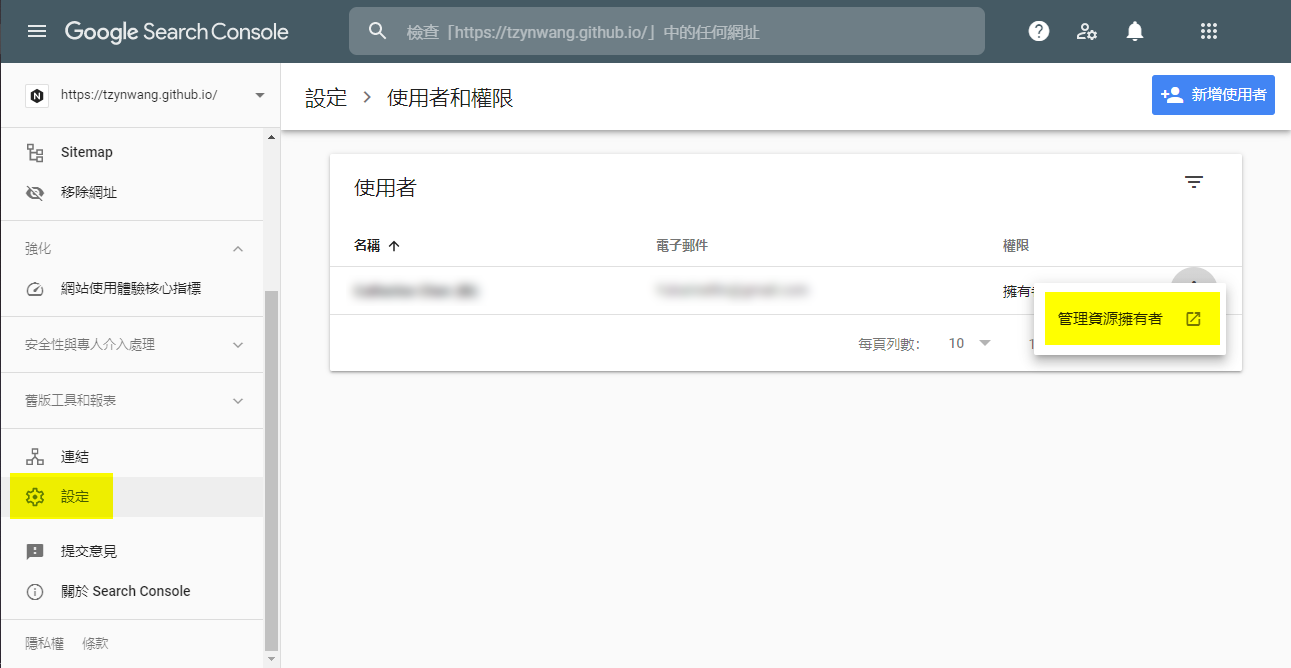Click the 權限 column header
This screenshot has width=1291, height=668.
coord(1016,246)
